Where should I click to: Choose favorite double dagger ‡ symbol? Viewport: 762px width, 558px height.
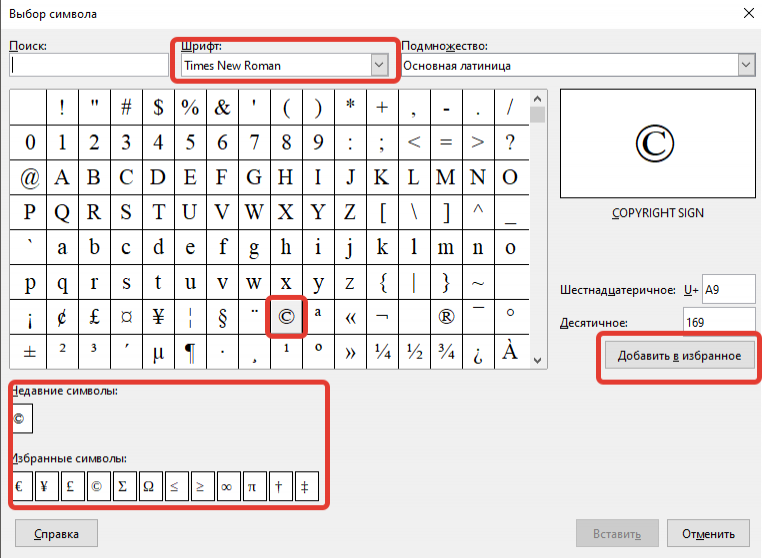click(x=307, y=486)
